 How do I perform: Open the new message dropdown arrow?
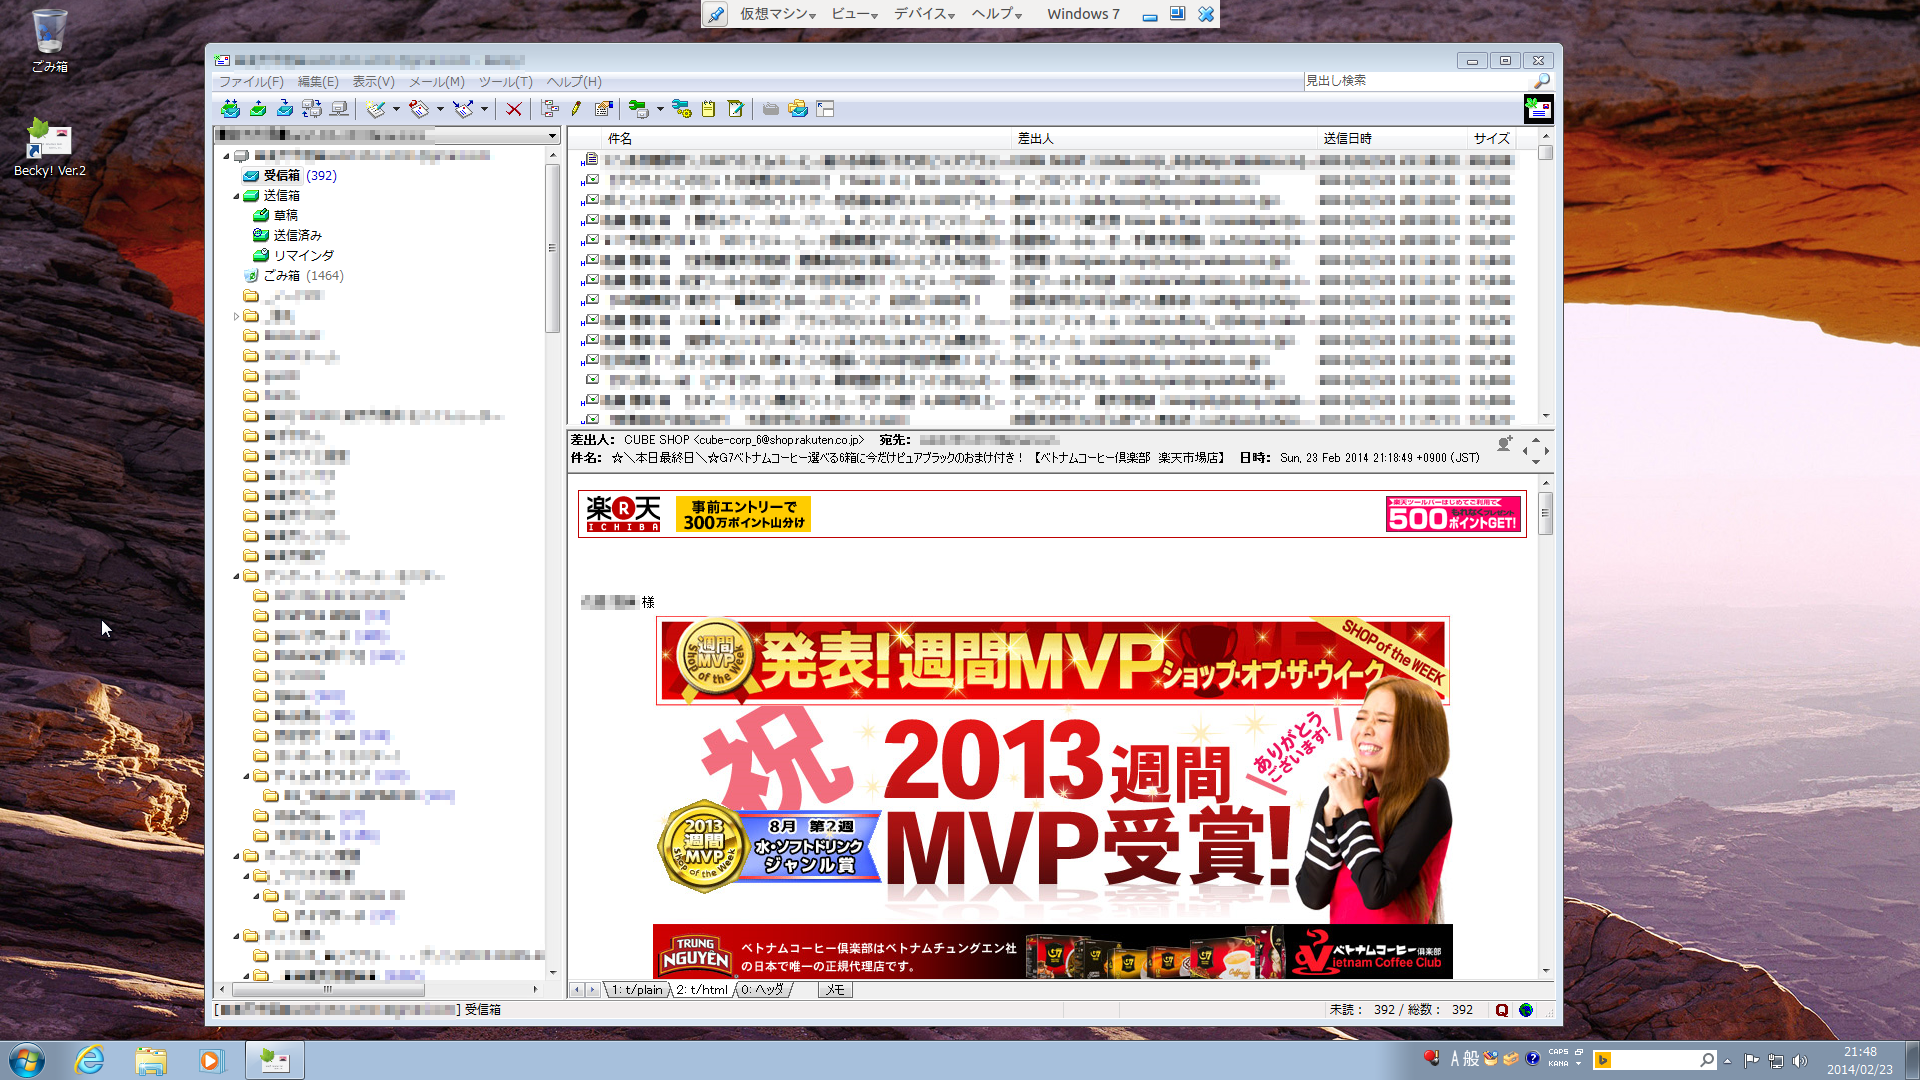pos(396,109)
